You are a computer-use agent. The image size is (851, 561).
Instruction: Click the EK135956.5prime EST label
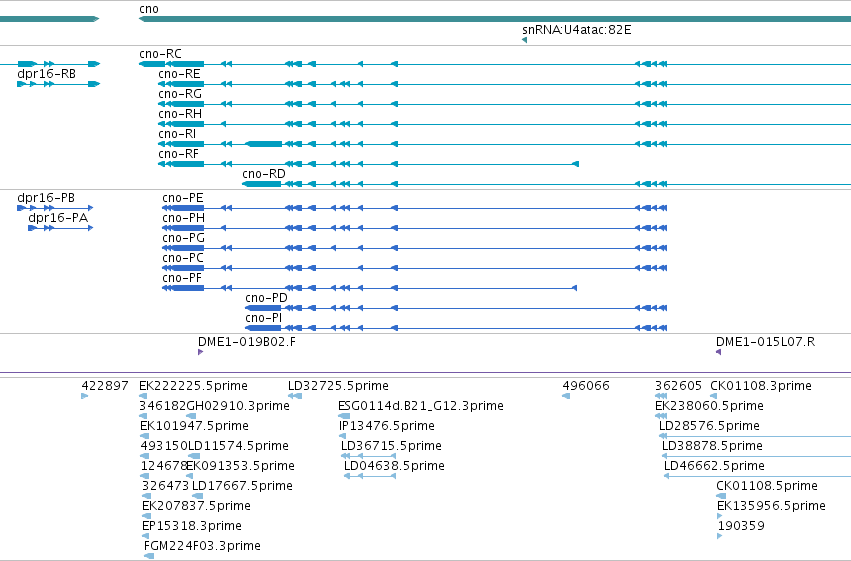tap(771, 506)
